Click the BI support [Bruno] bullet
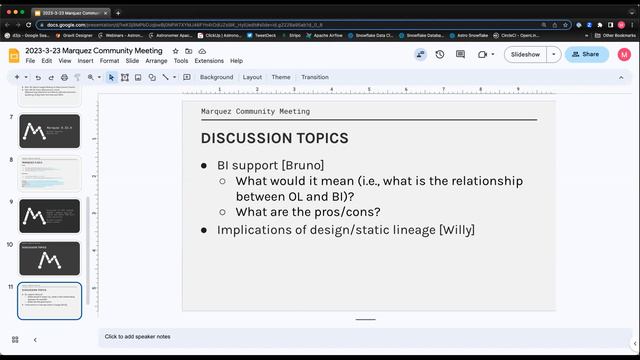This screenshot has height=360, width=640. coord(271,165)
